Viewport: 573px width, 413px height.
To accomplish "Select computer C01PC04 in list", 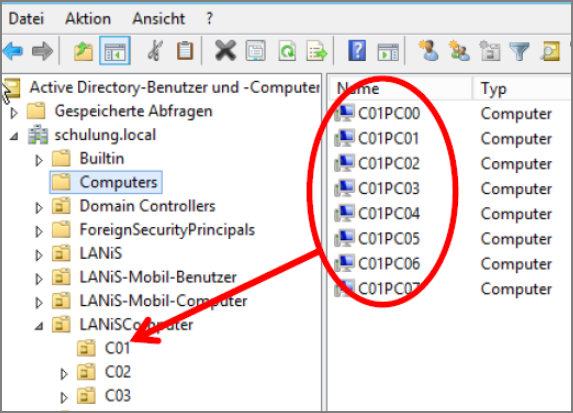I will pos(389,213).
